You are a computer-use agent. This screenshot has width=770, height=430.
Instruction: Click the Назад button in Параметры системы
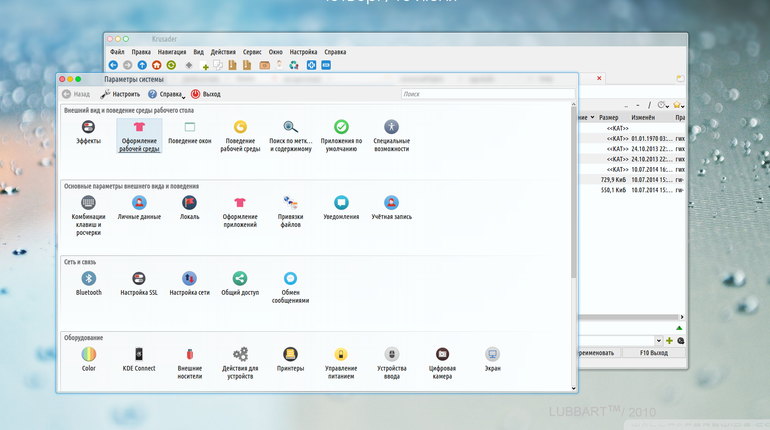76,94
